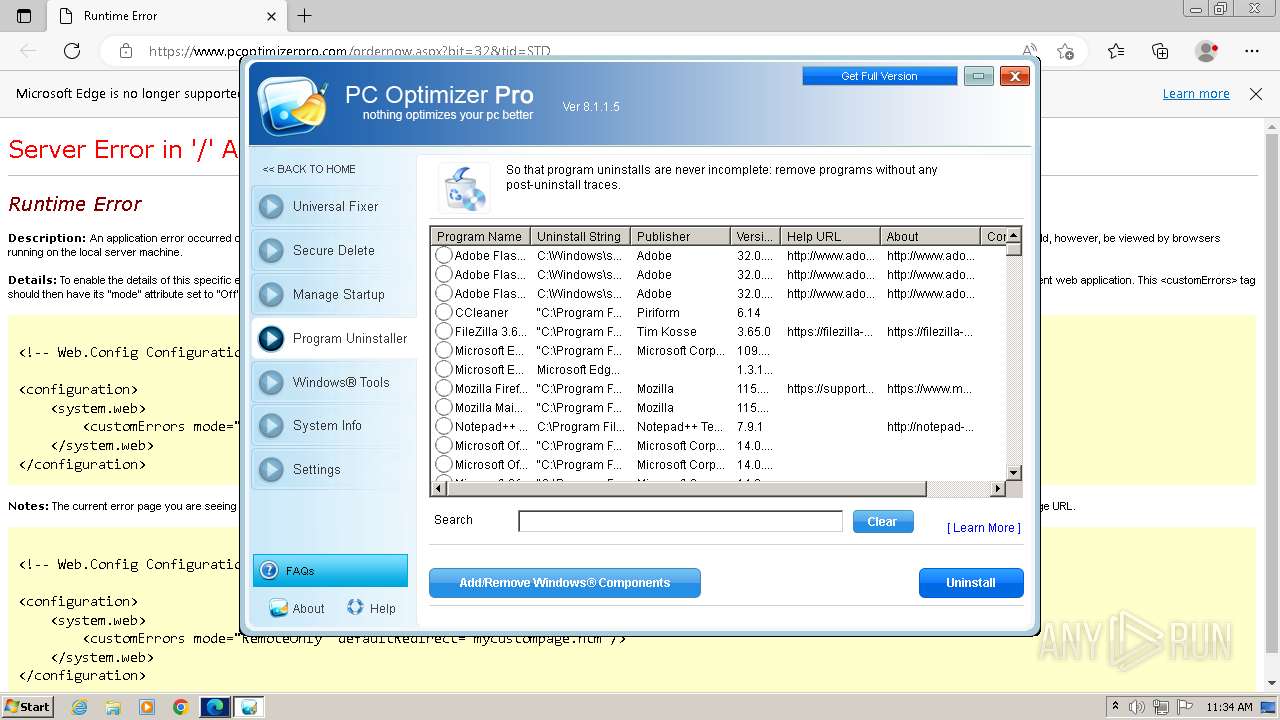Select the Piriform CCleaner Publisher cell
Image resolution: width=1280 pixels, height=720 pixels.
point(658,313)
